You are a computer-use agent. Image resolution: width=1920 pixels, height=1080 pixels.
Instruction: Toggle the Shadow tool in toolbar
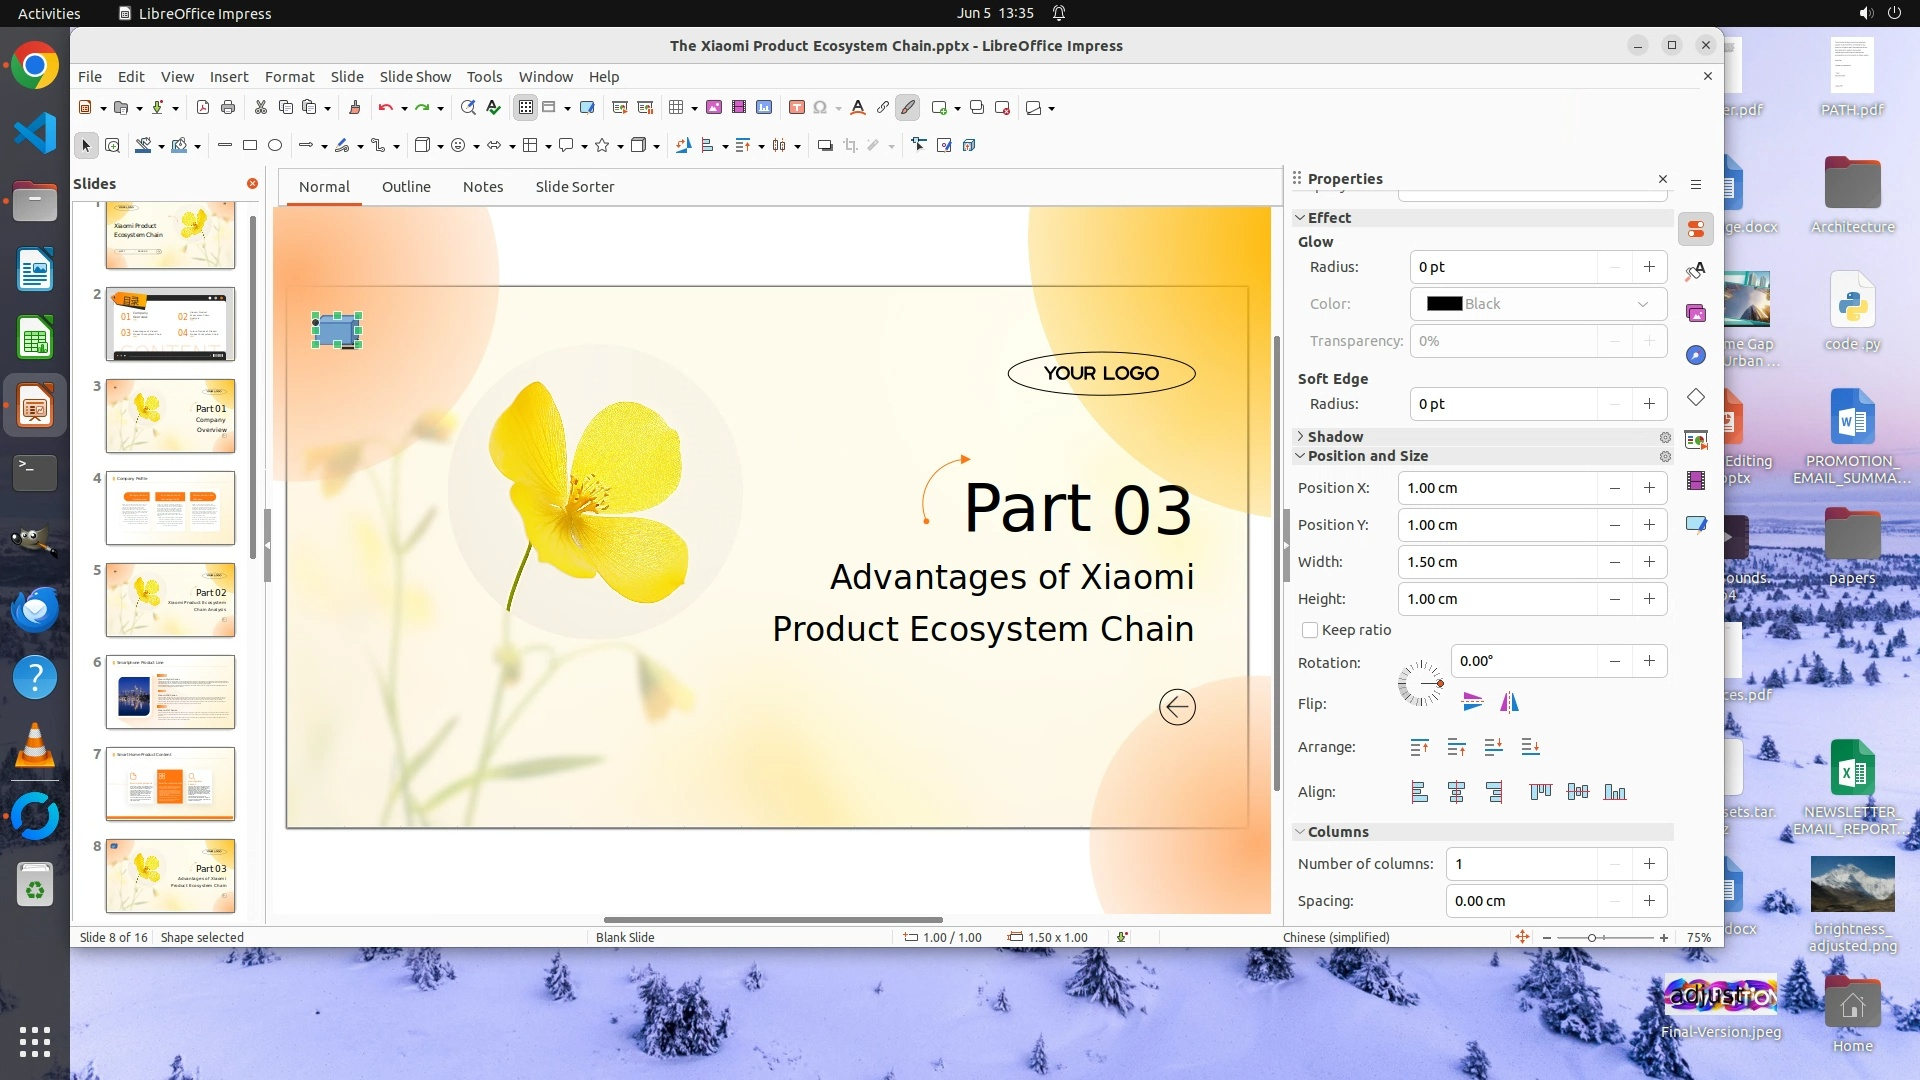click(825, 146)
